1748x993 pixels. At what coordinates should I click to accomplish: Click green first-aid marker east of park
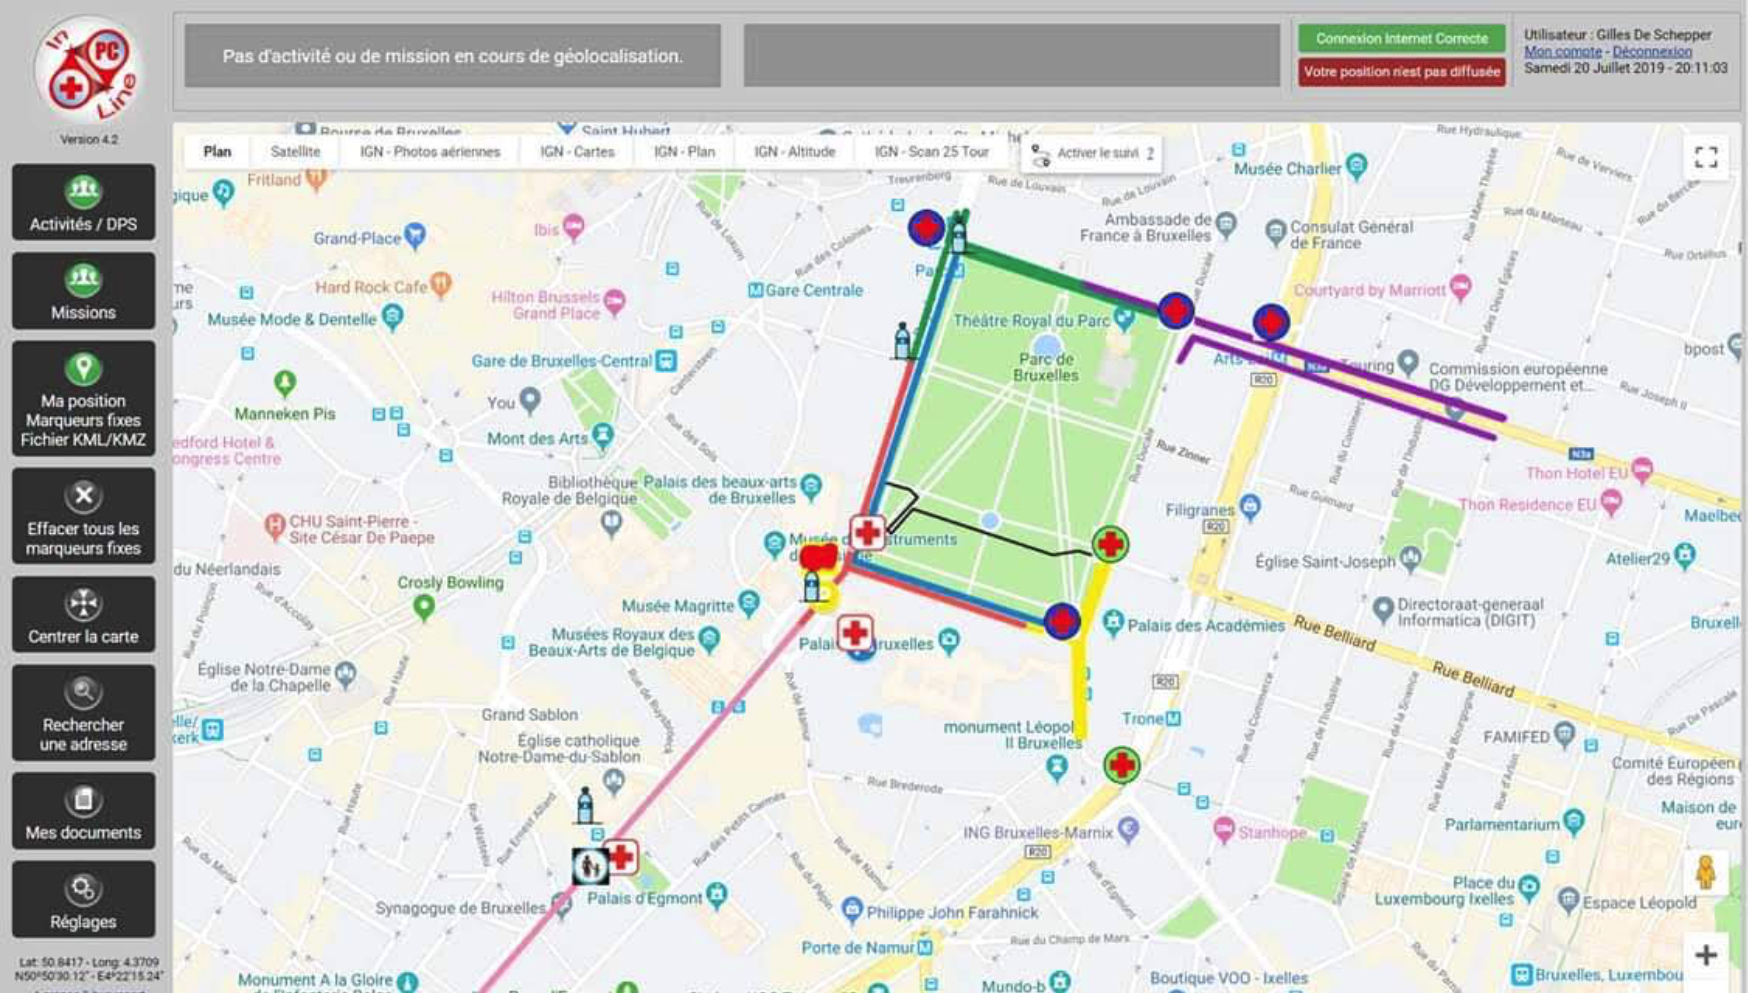(x=1109, y=544)
